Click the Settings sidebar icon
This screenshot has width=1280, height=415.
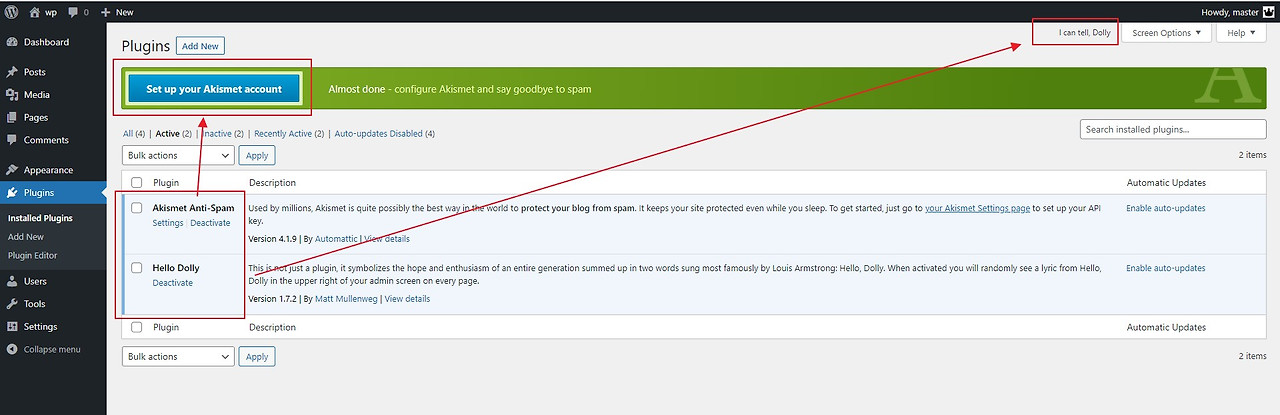12,327
